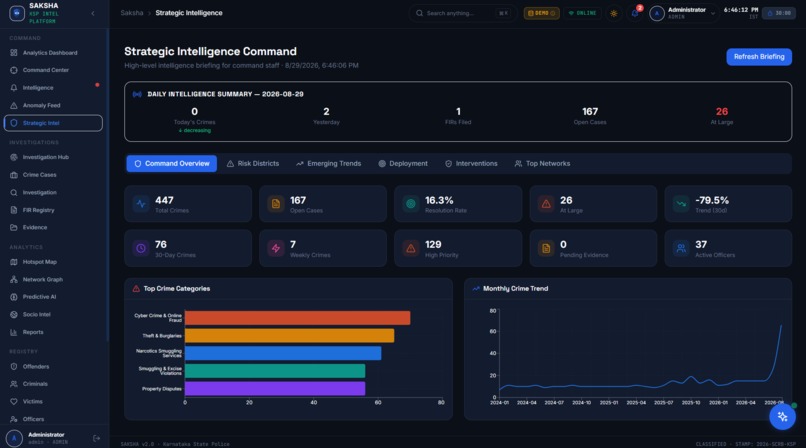806x448 pixels.
Task: Click the Refresh Briefing button
Action: coord(759,57)
